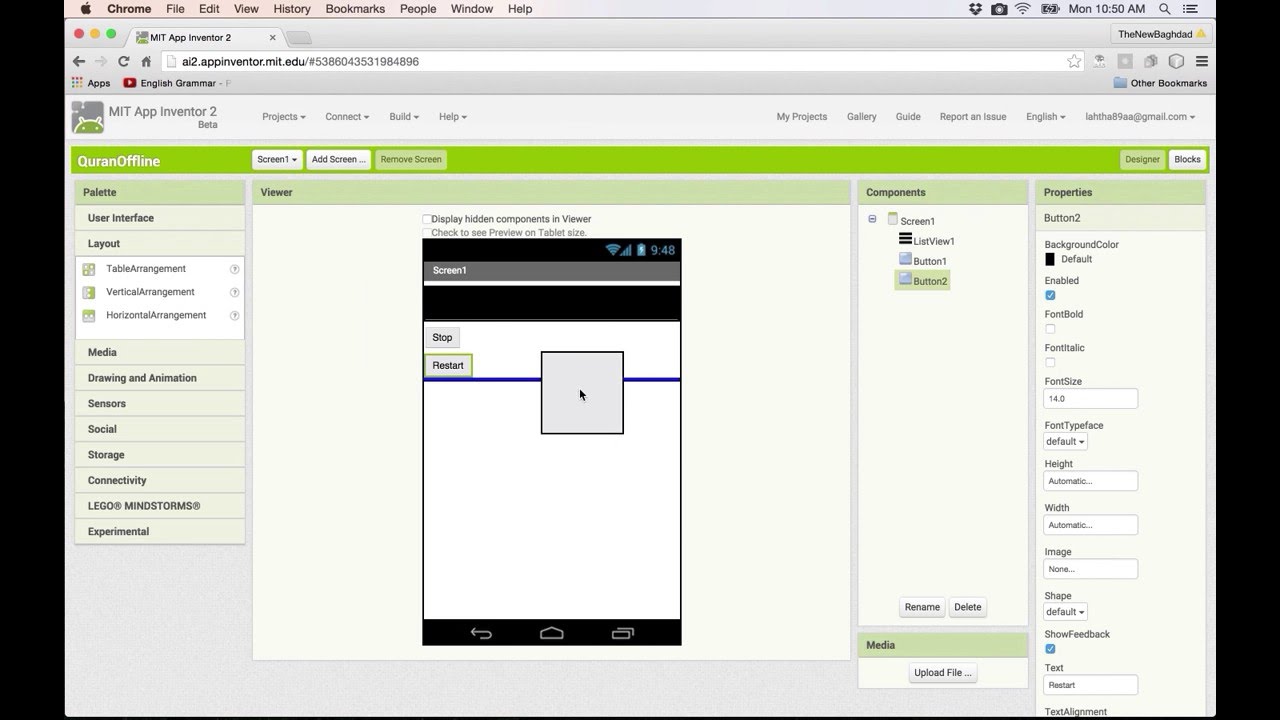This screenshot has height=720, width=1280.
Task: Click the Text property field containing Restart
Action: coord(1091,685)
